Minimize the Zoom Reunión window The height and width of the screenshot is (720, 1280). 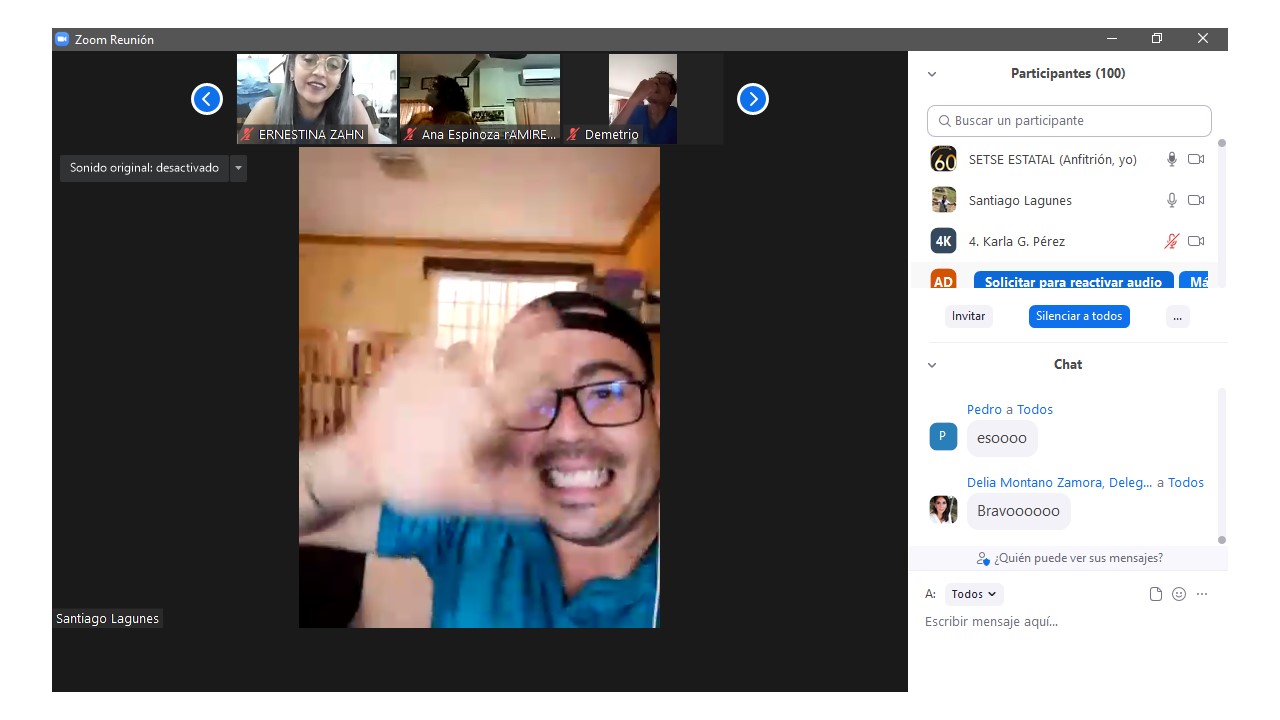tap(1112, 39)
